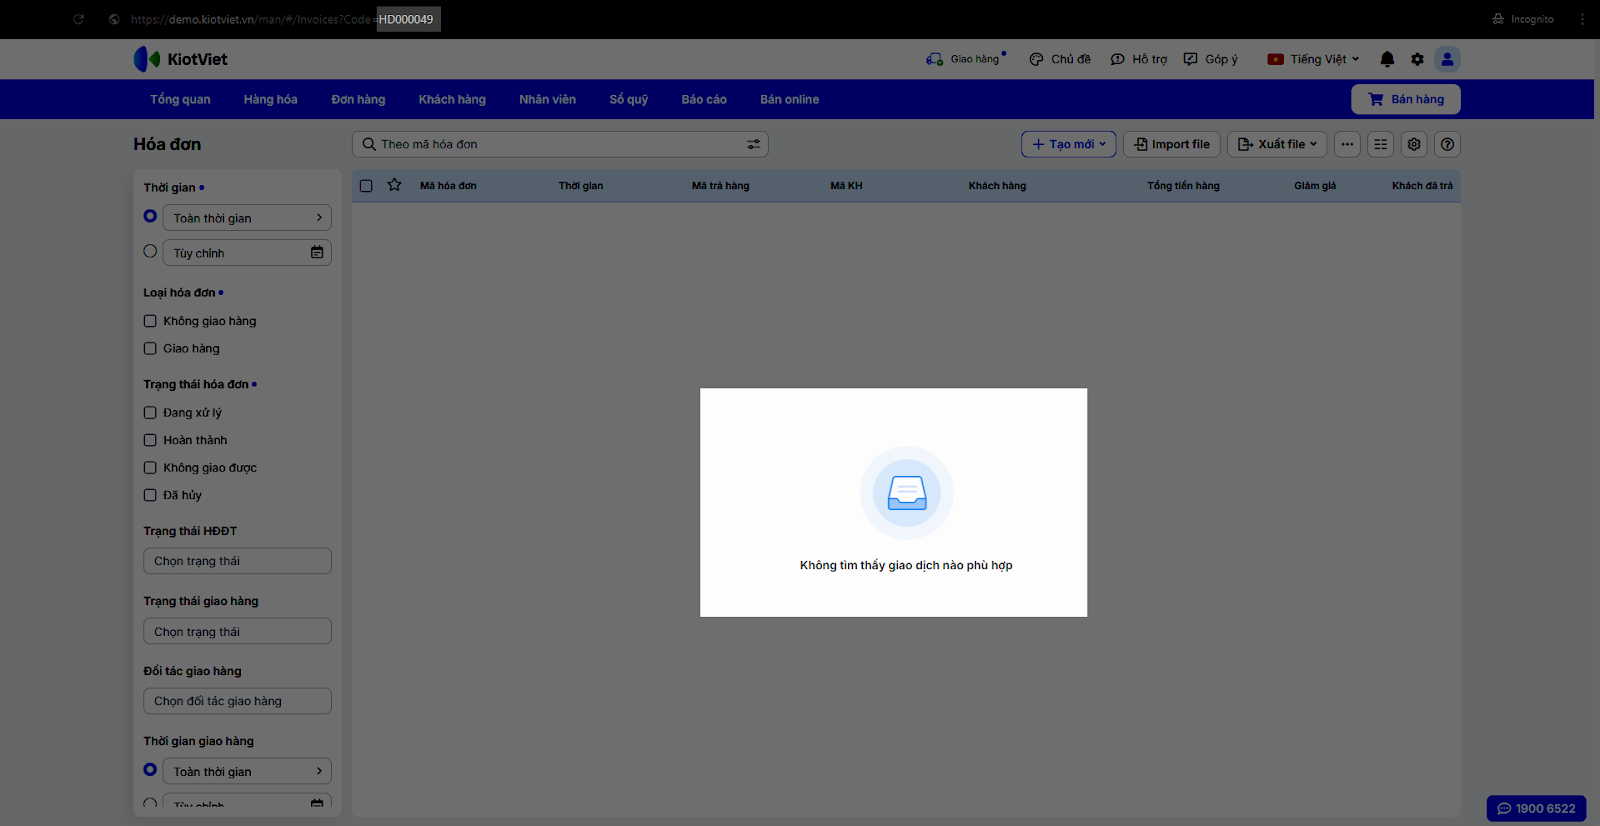Open the more options ellipsis button
The height and width of the screenshot is (826, 1600).
pos(1347,144)
